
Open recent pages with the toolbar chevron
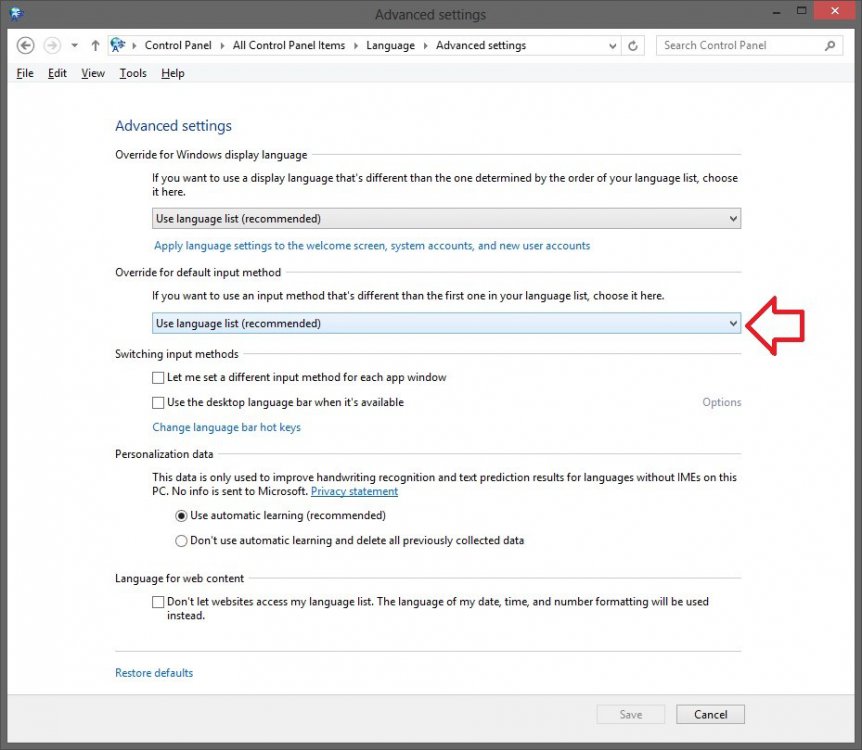pyautogui.click(x=74, y=45)
